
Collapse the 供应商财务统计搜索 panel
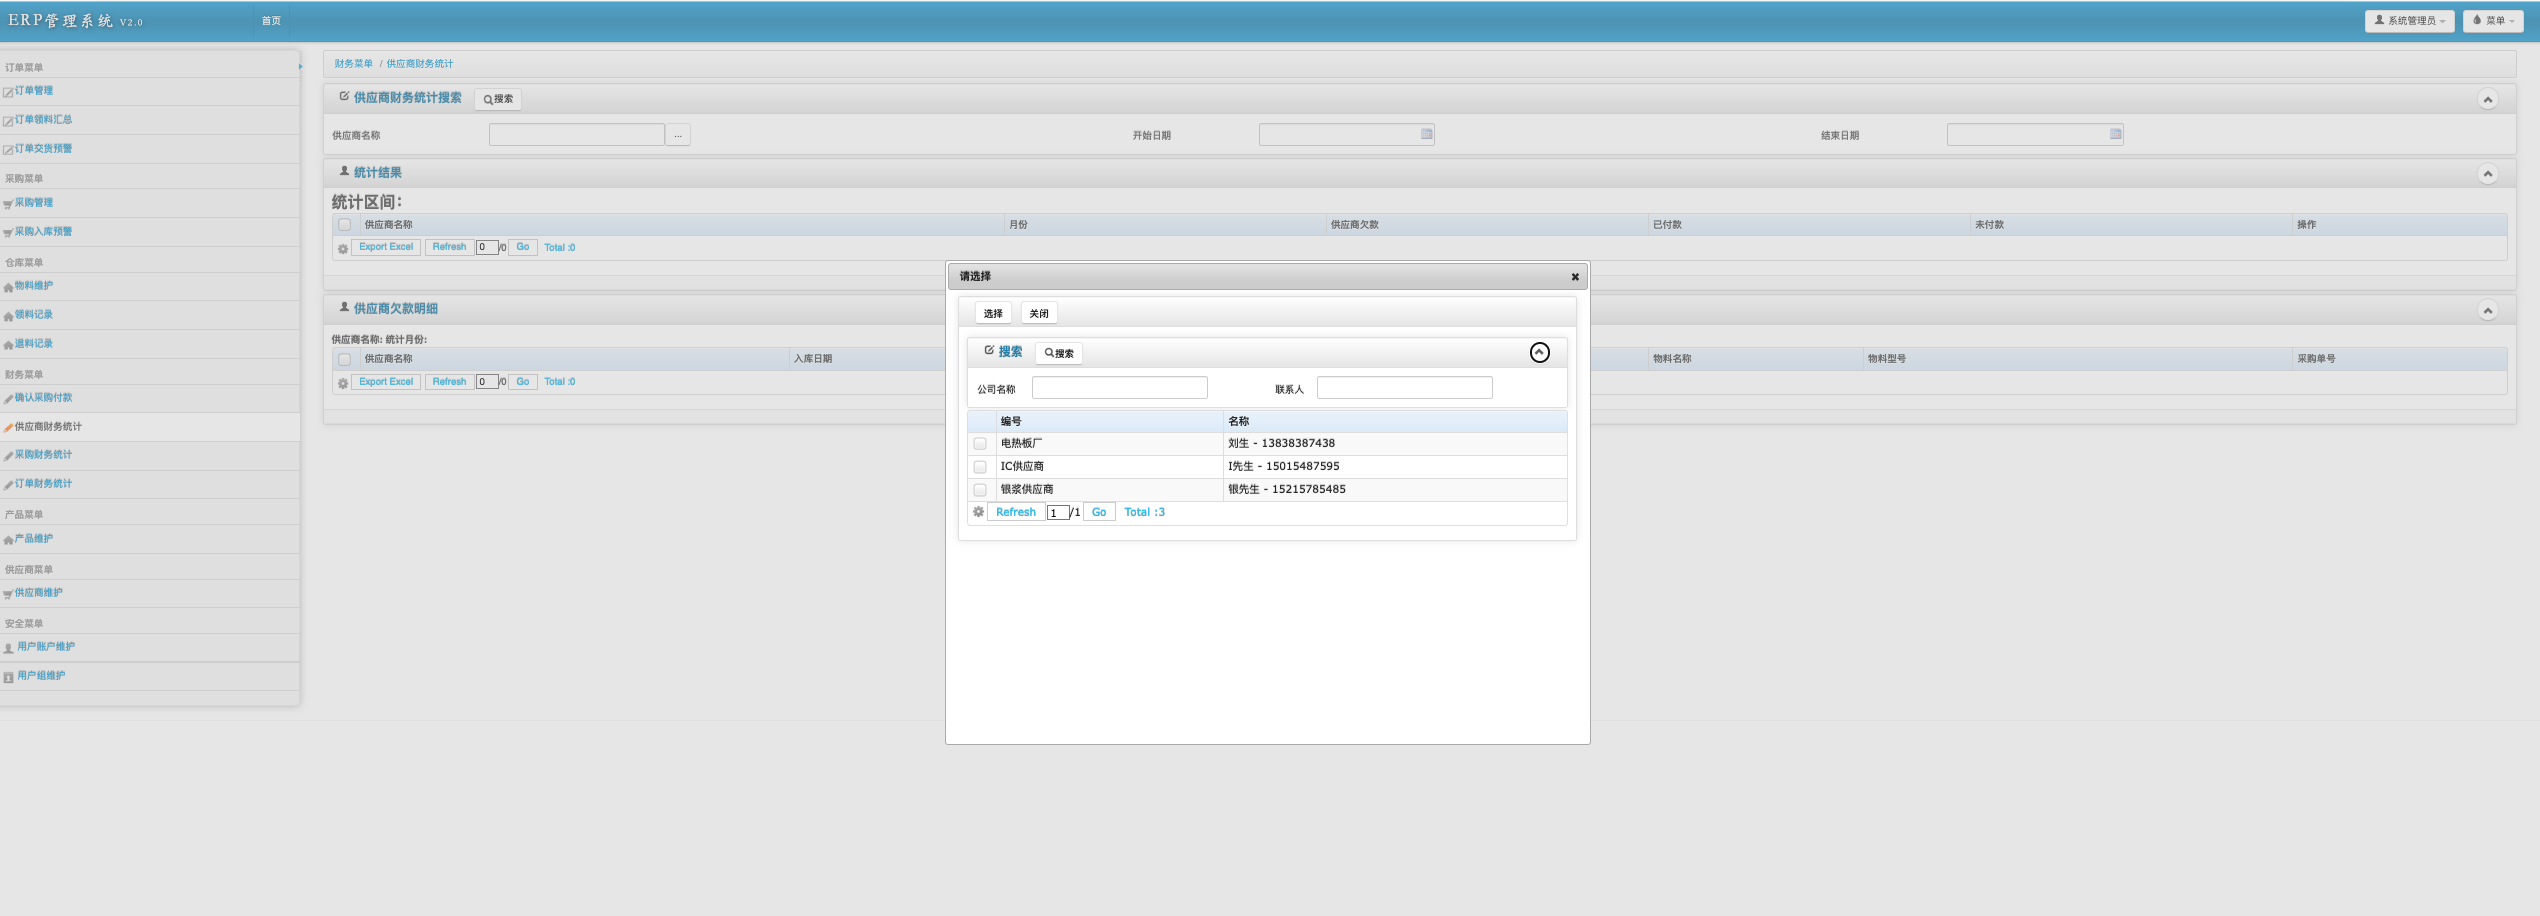[2488, 99]
